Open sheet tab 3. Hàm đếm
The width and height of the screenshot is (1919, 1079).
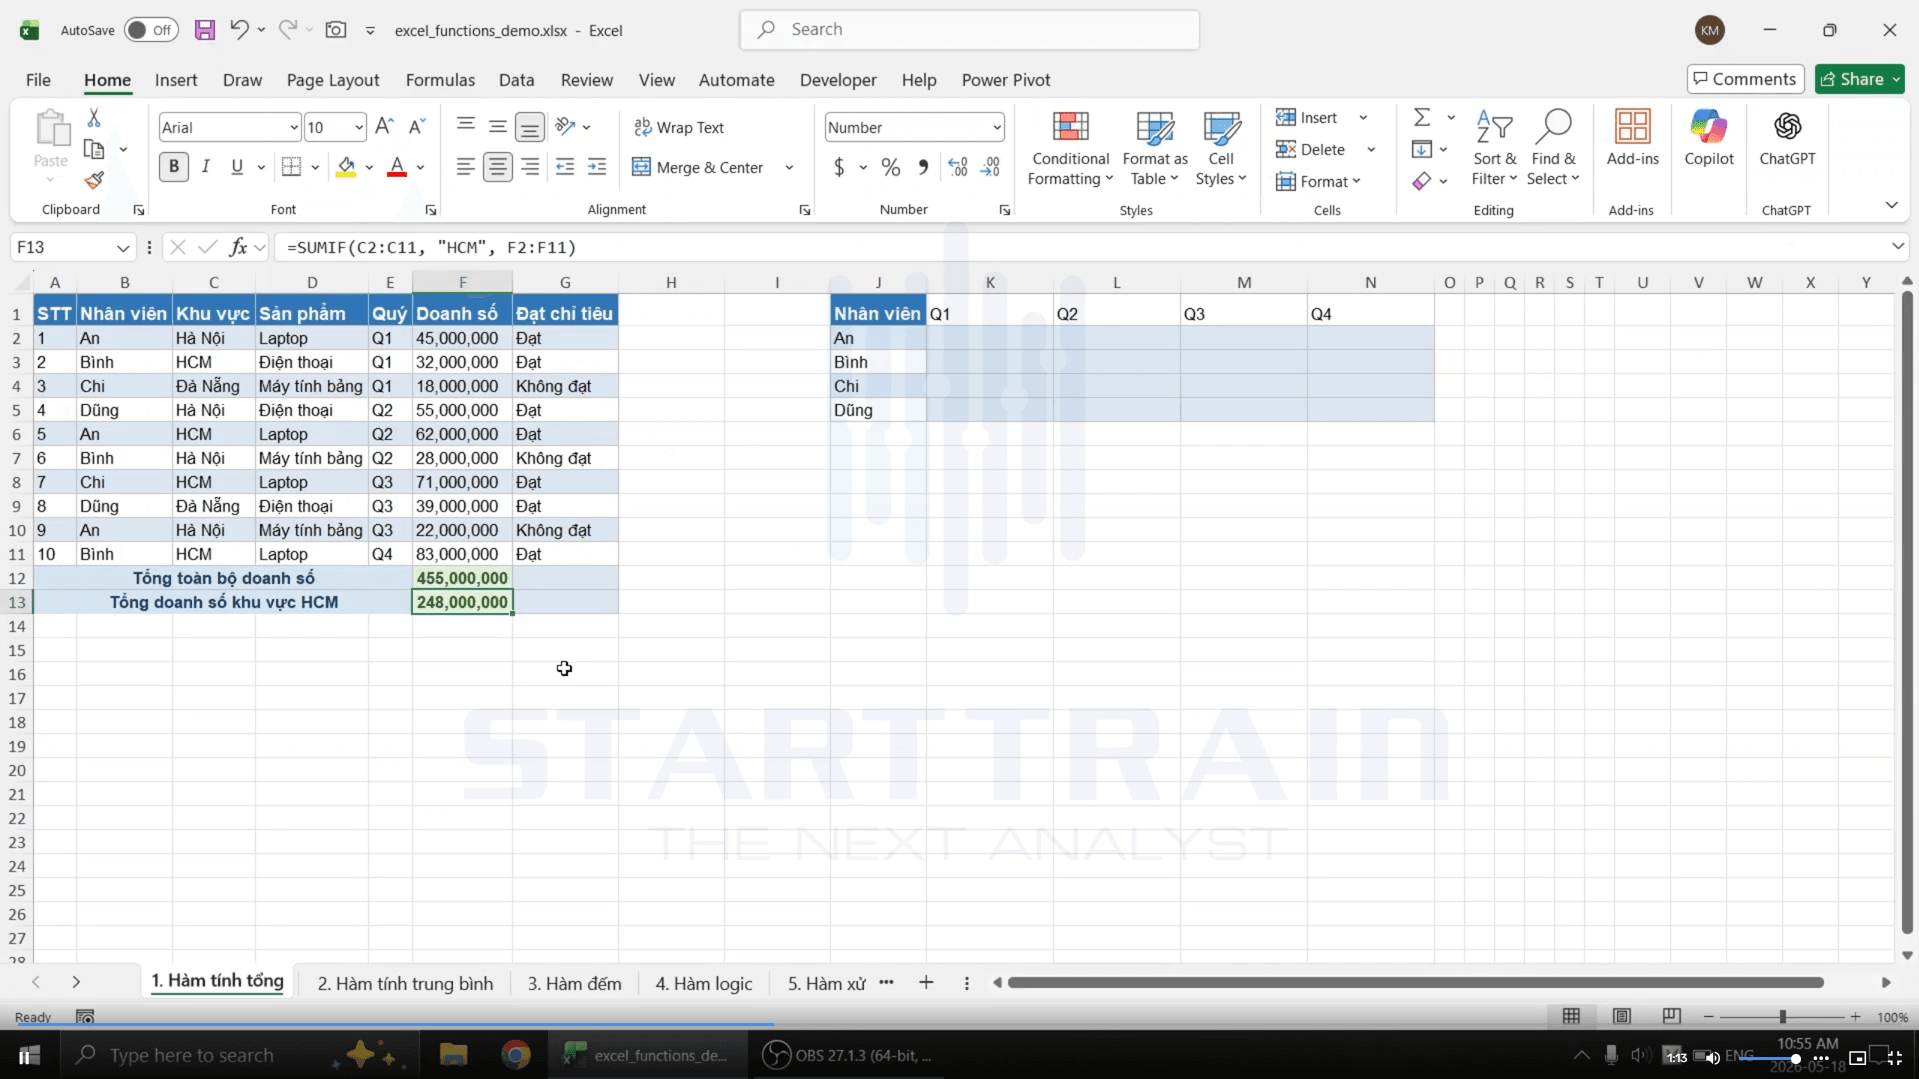[574, 984]
